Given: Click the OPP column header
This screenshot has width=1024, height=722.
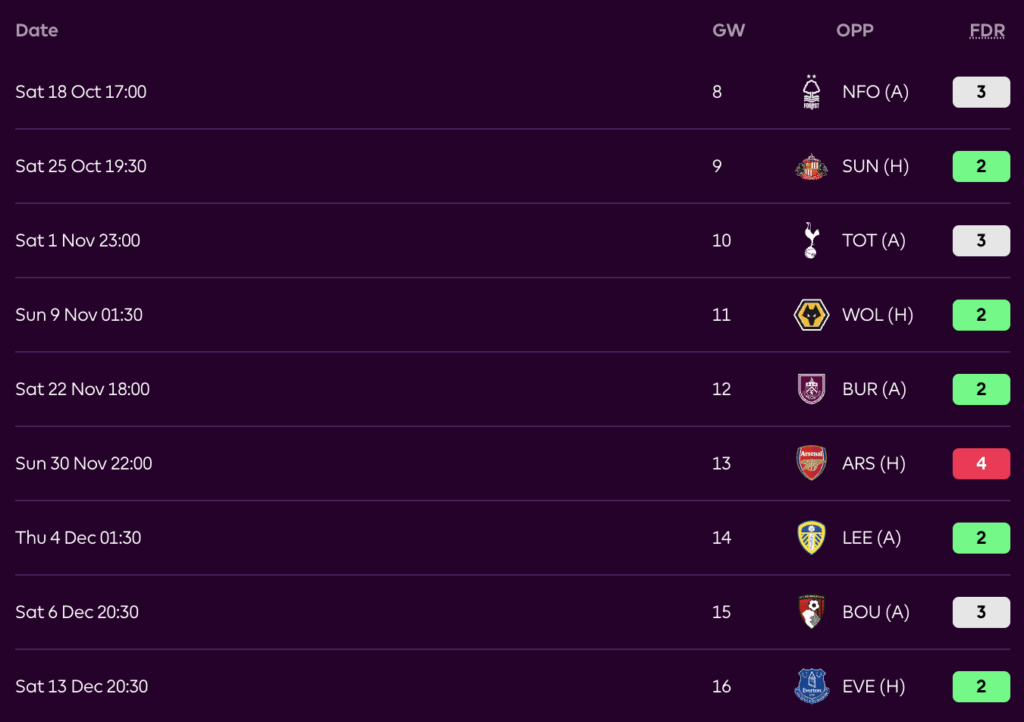Looking at the screenshot, I should click(855, 30).
